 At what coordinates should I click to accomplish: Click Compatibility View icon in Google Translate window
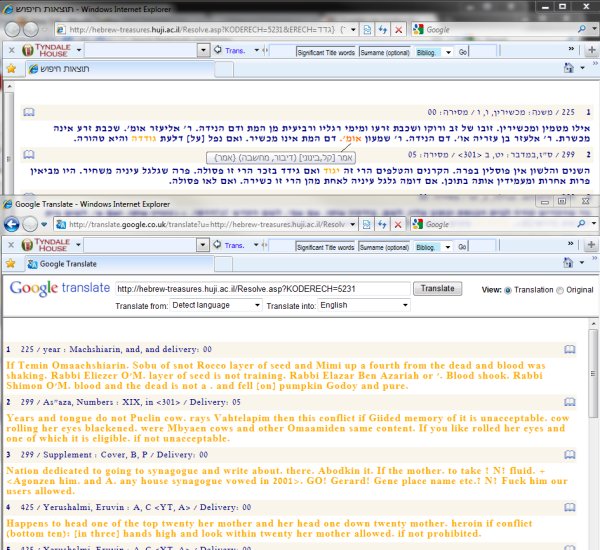click(x=366, y=224)
